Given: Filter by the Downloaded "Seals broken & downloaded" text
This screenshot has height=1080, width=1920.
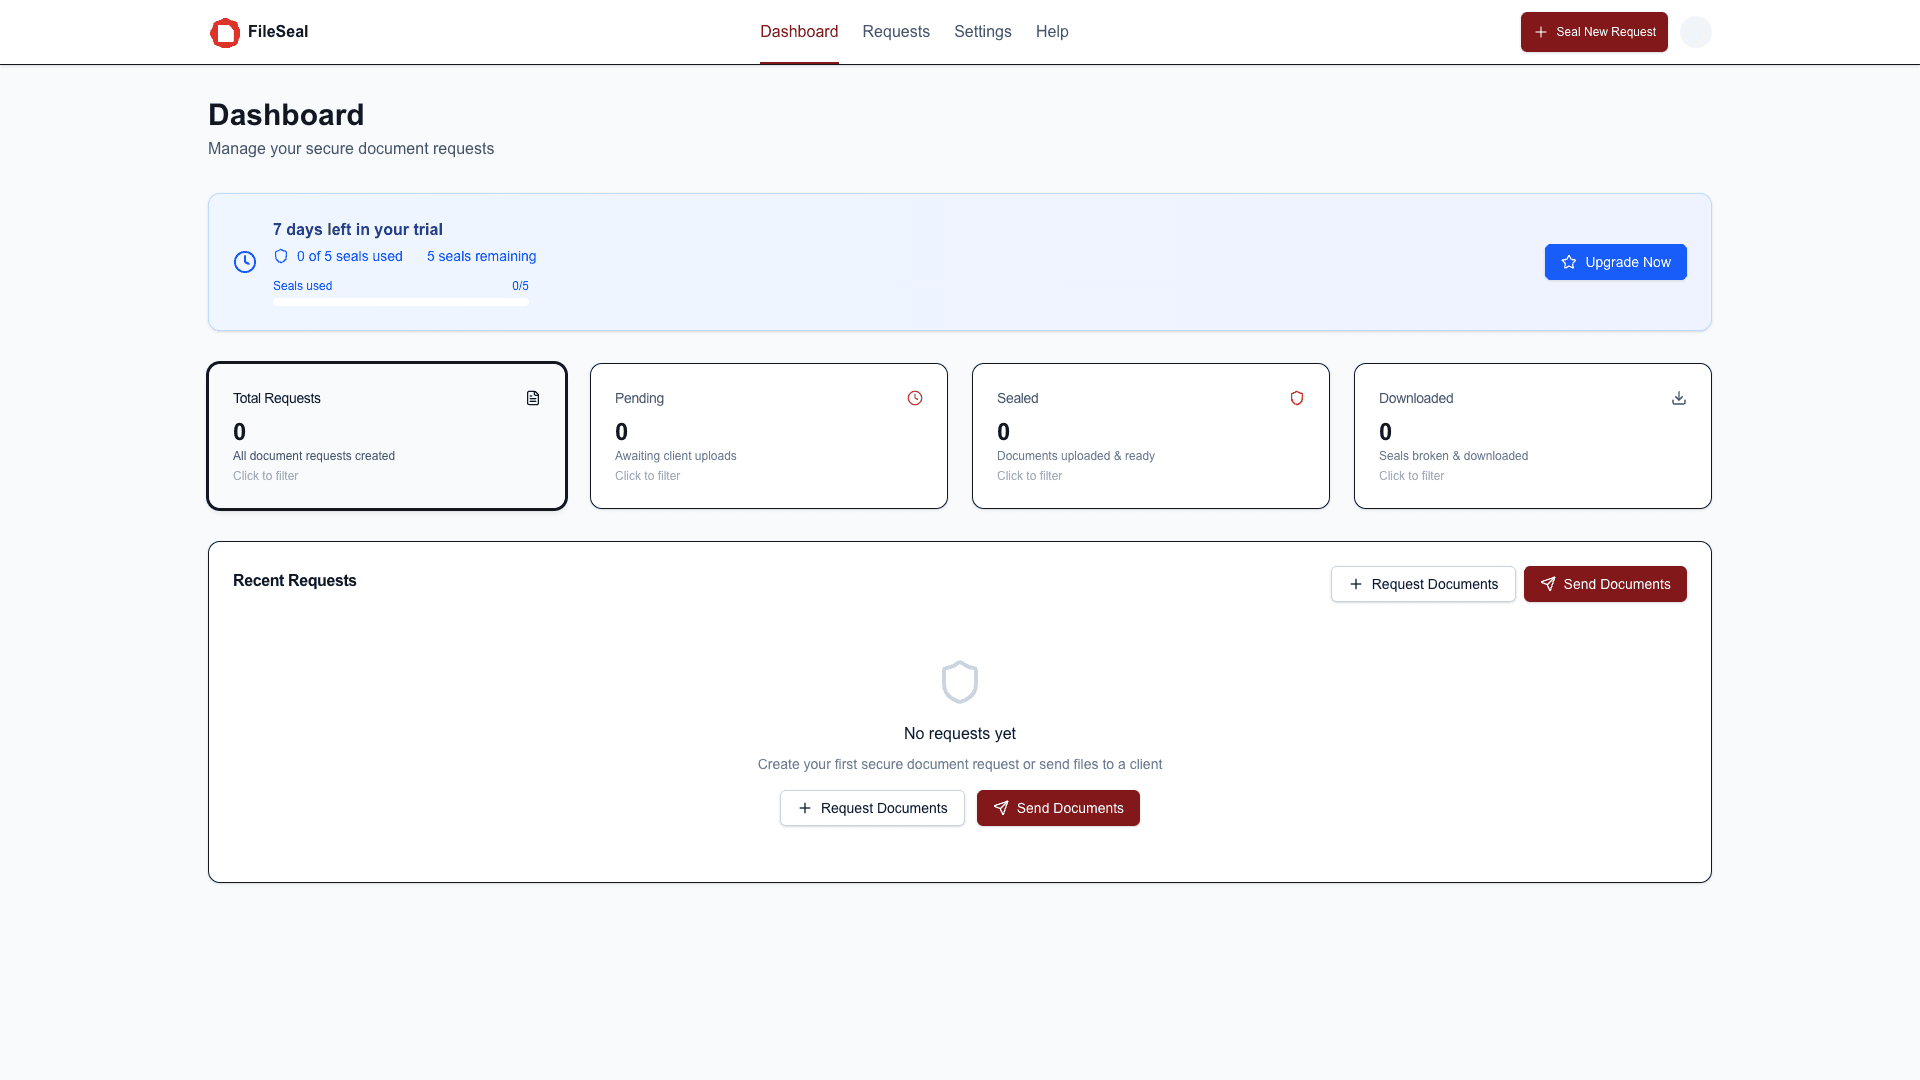Looking at the screenshot, I should click(x=1453, y=456).
